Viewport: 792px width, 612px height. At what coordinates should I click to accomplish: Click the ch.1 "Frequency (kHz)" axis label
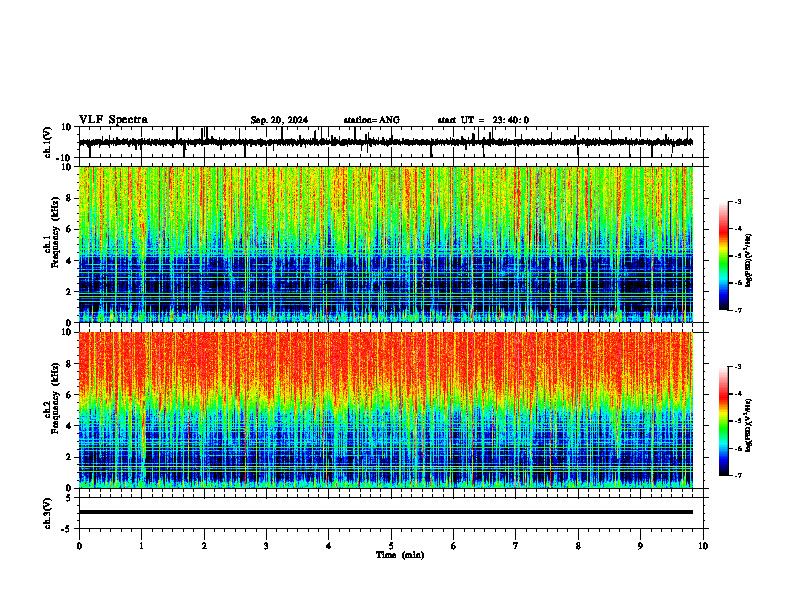55,232
